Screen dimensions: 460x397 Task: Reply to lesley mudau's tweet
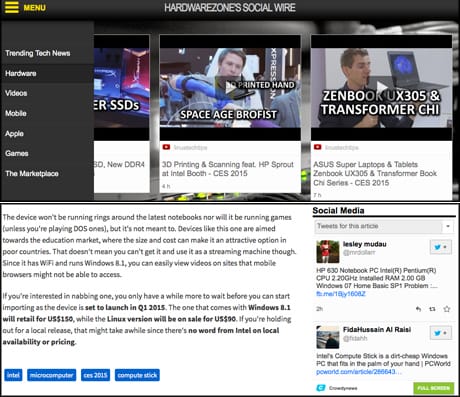418,309
